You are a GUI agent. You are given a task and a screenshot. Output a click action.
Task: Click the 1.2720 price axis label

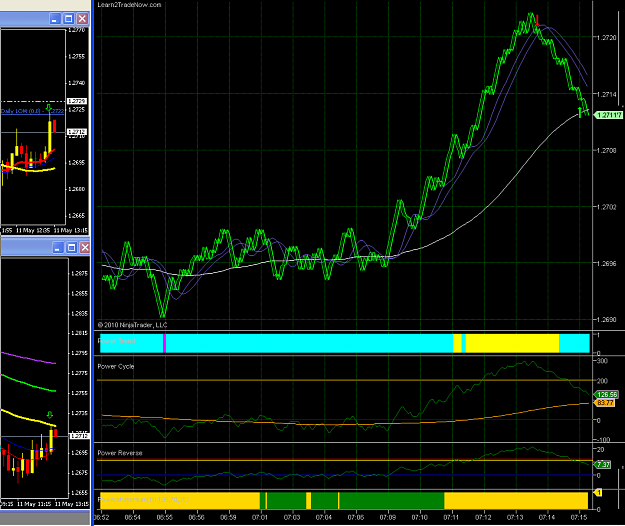[x=607, y=37]
